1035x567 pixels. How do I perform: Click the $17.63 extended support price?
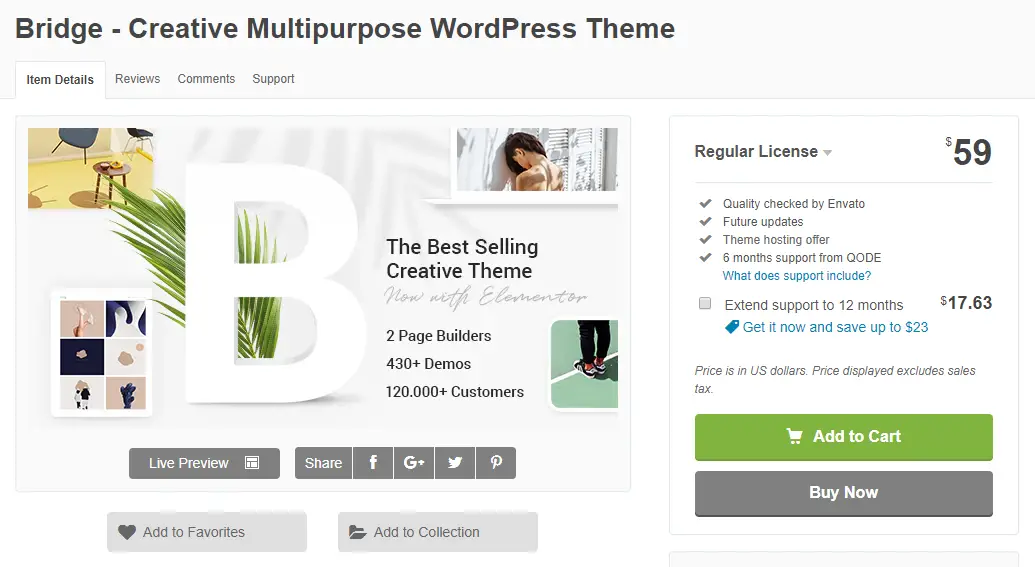pyautogui.click(x=966, y=302)
